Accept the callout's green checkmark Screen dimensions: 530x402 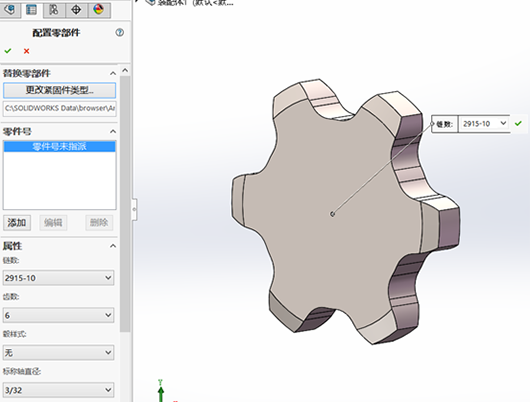(x=518, y=124)
